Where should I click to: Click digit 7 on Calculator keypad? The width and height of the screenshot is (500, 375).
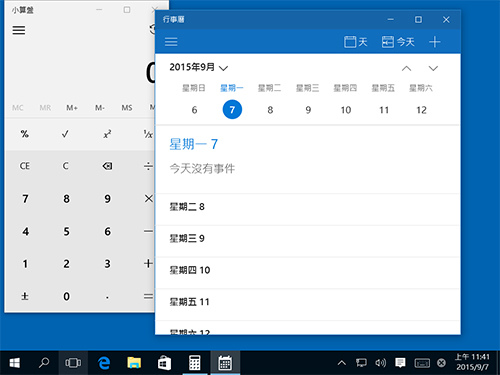(25, 199)
